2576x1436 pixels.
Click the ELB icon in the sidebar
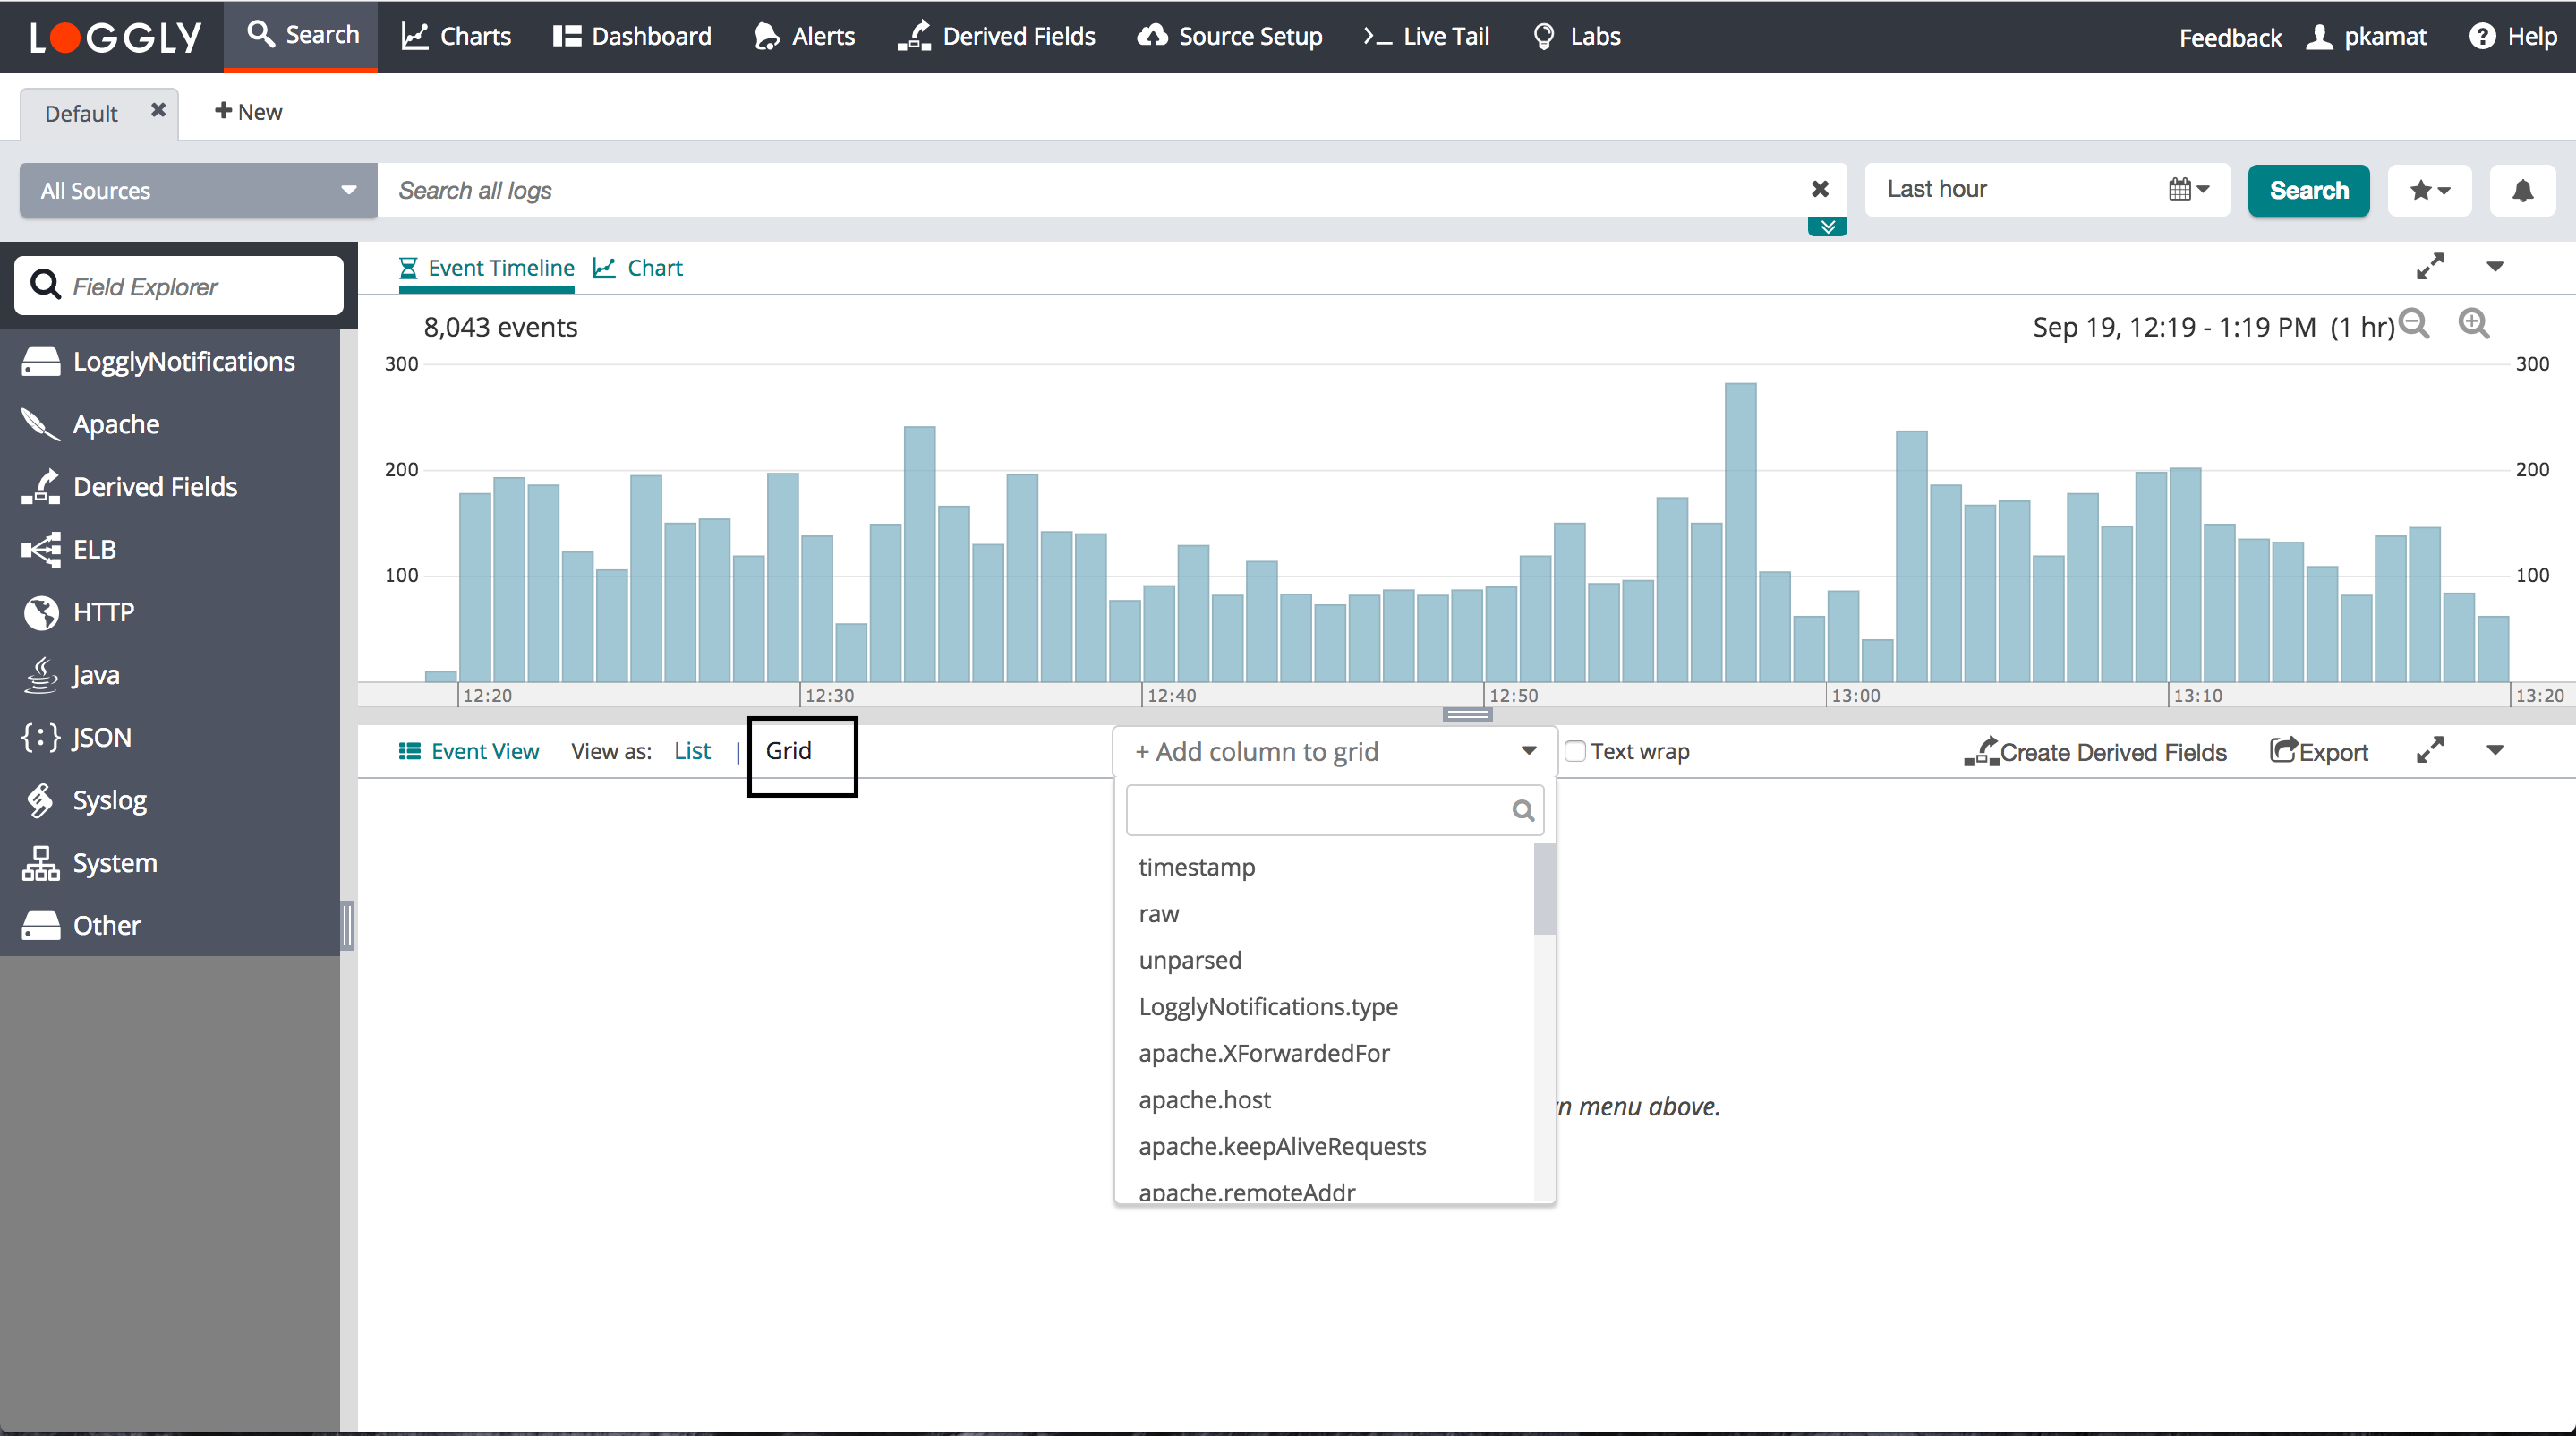pos(38,548)
